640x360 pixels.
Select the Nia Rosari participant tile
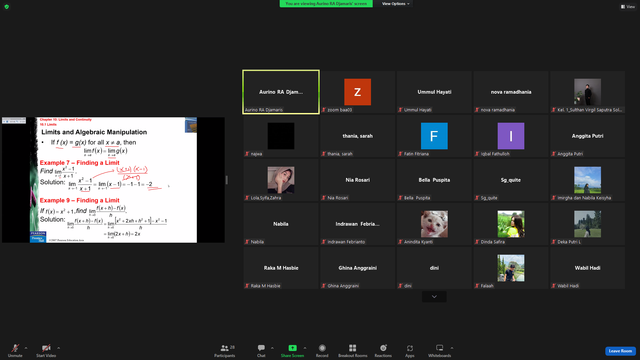click(358, 180)
